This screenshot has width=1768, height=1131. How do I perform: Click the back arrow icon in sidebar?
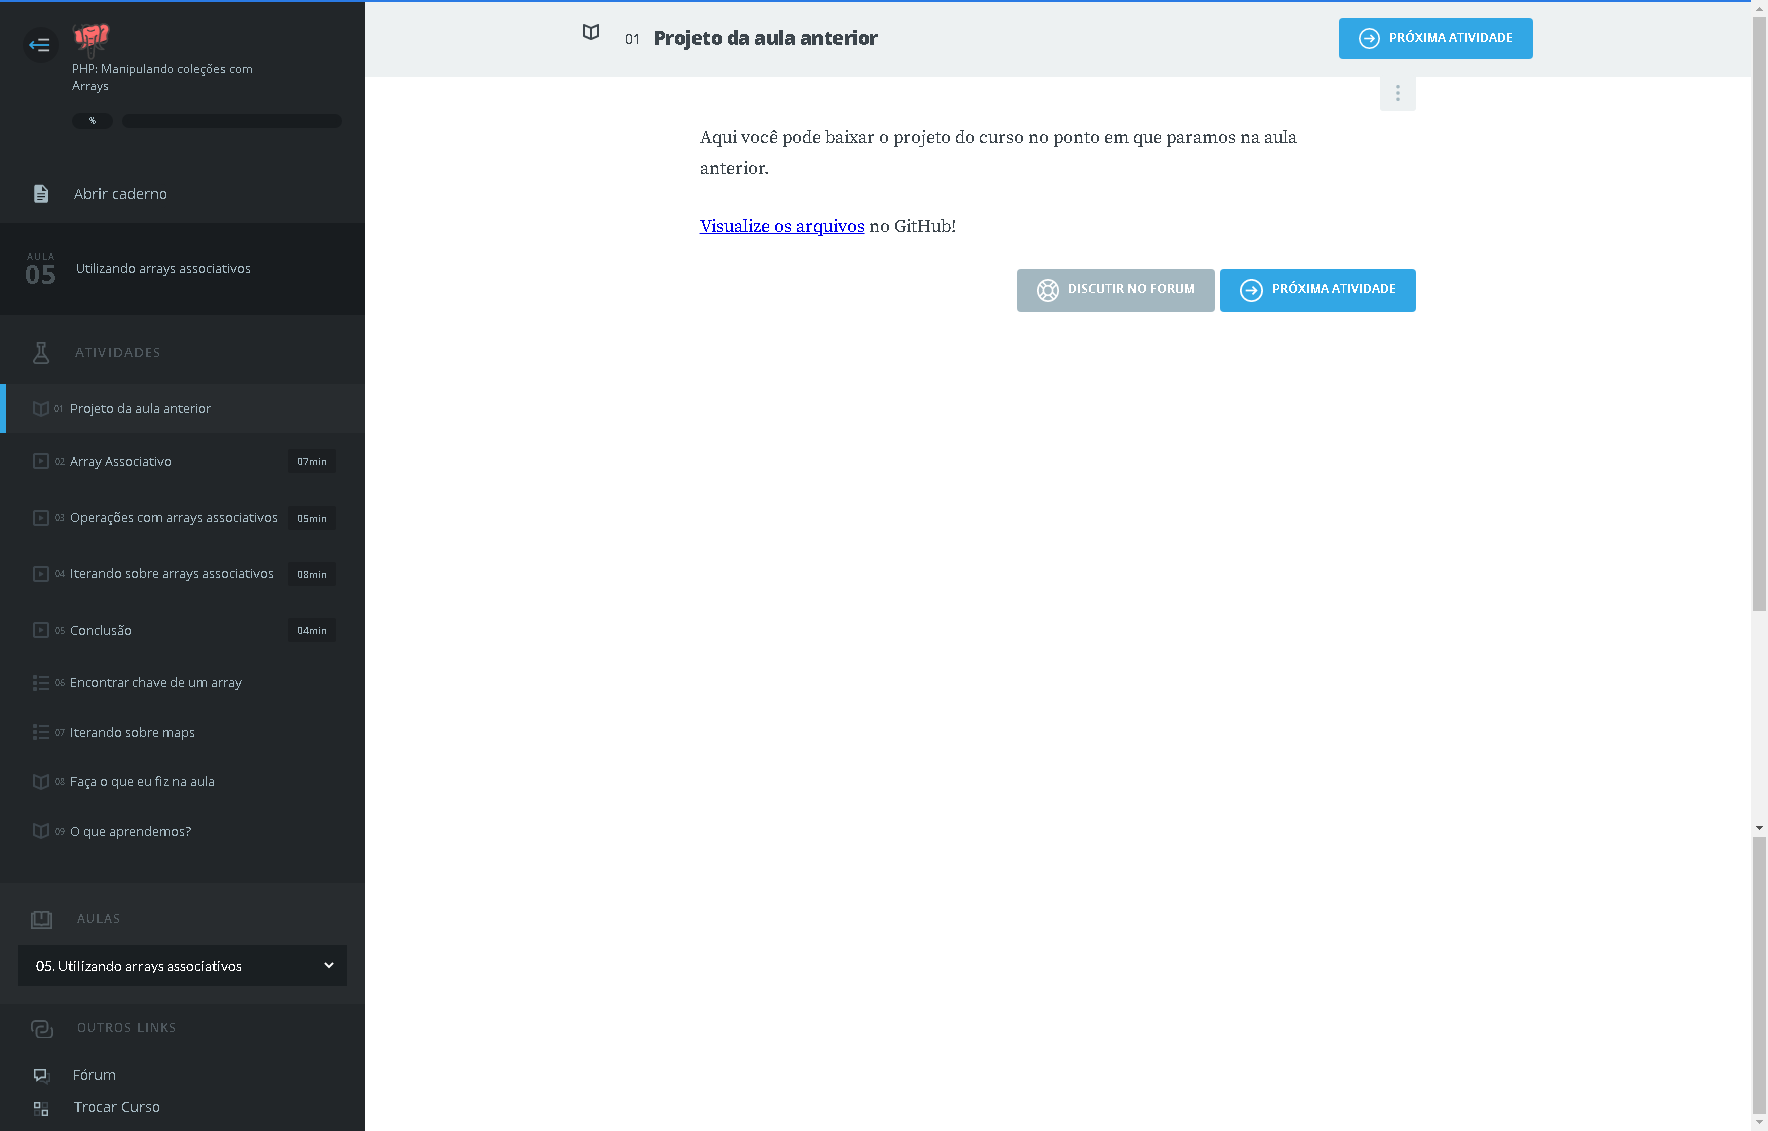click(40, 44)
